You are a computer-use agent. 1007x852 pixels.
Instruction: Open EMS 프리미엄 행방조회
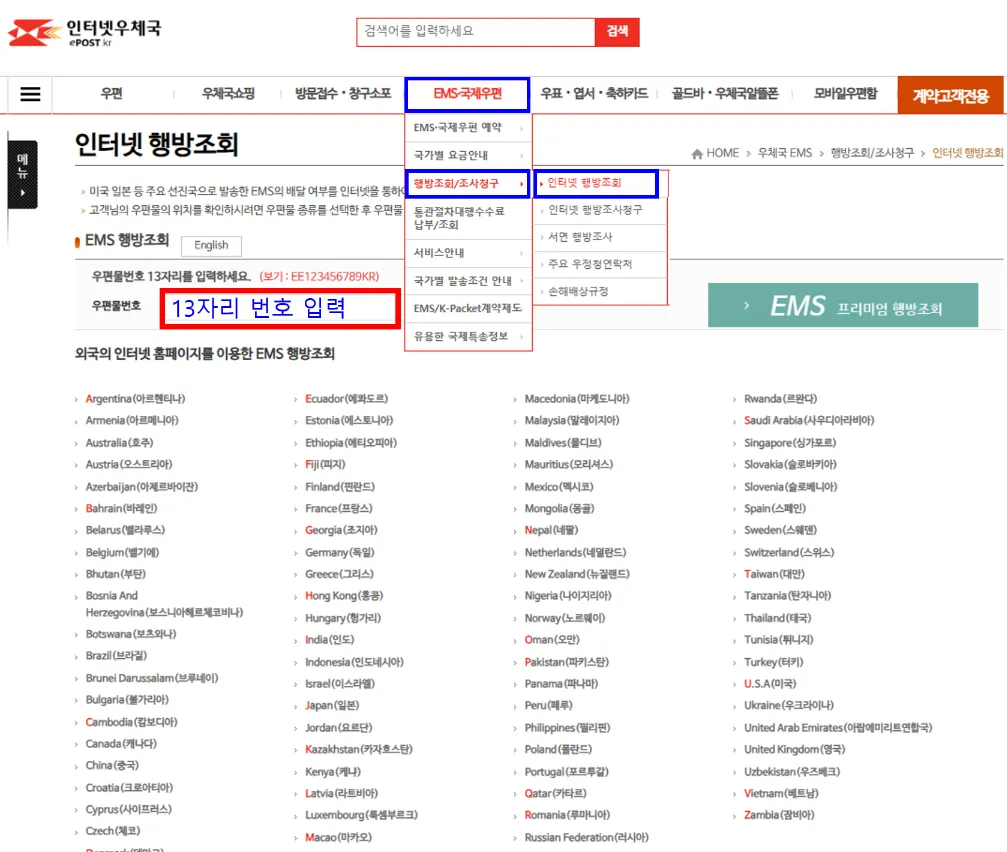(x=843, y=305)
